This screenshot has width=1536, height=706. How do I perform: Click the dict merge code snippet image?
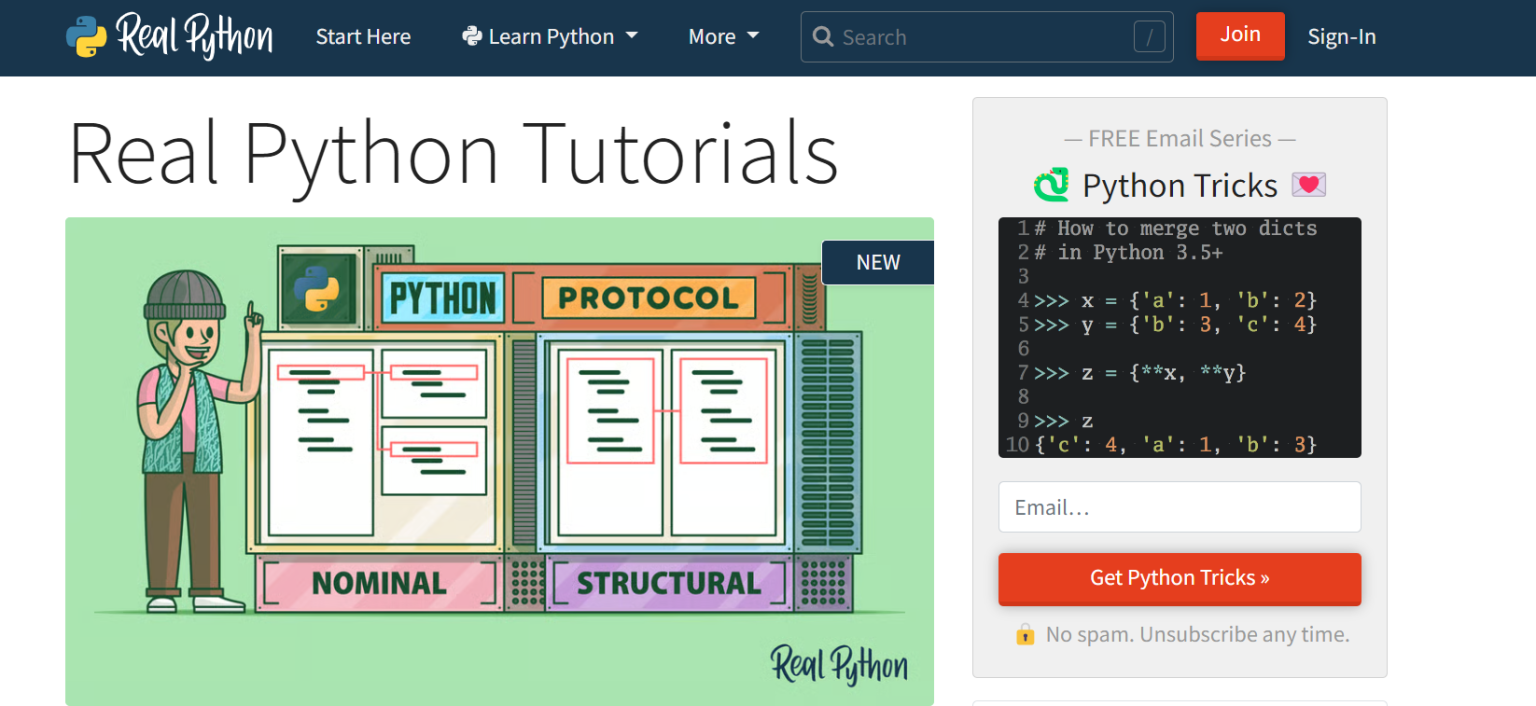pyautogui.click(x=1179, y=337)
